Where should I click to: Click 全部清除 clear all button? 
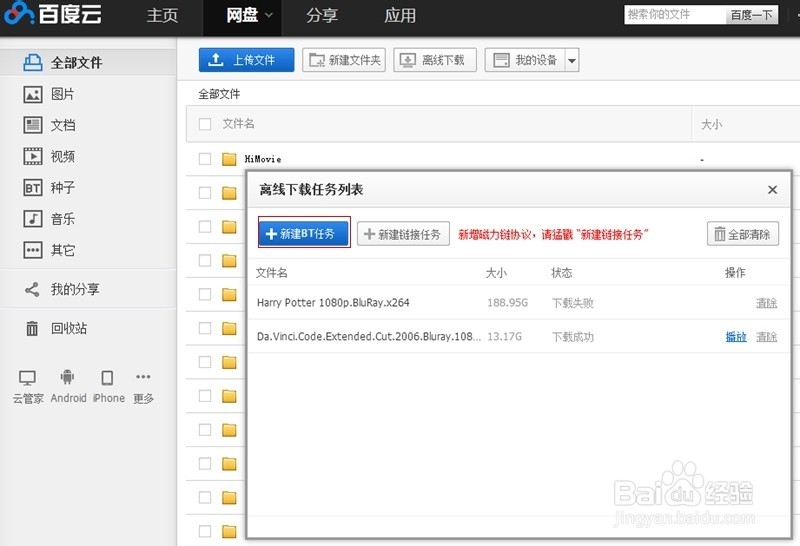coord(743,234)
